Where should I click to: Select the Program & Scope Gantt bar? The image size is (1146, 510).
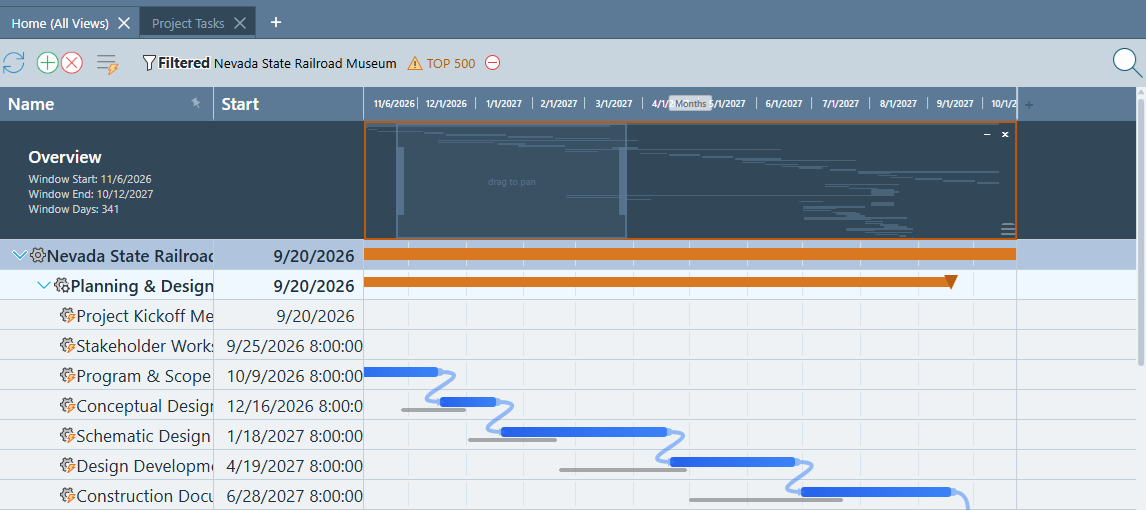coord(401,372)
